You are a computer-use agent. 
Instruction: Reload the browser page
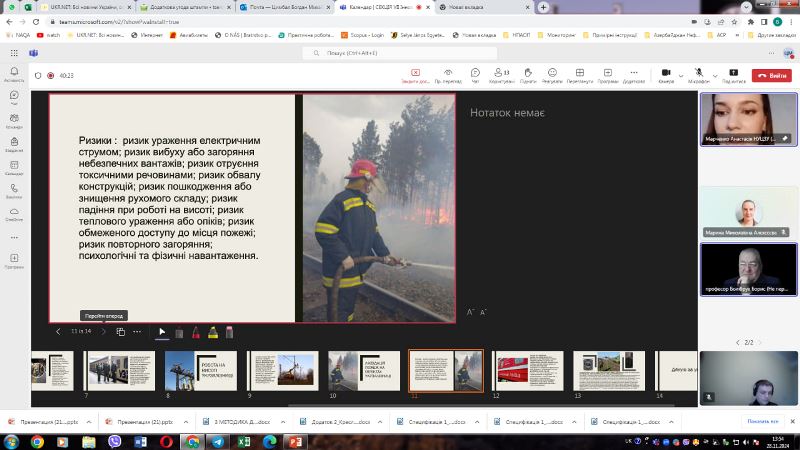(x=36, y=22)
